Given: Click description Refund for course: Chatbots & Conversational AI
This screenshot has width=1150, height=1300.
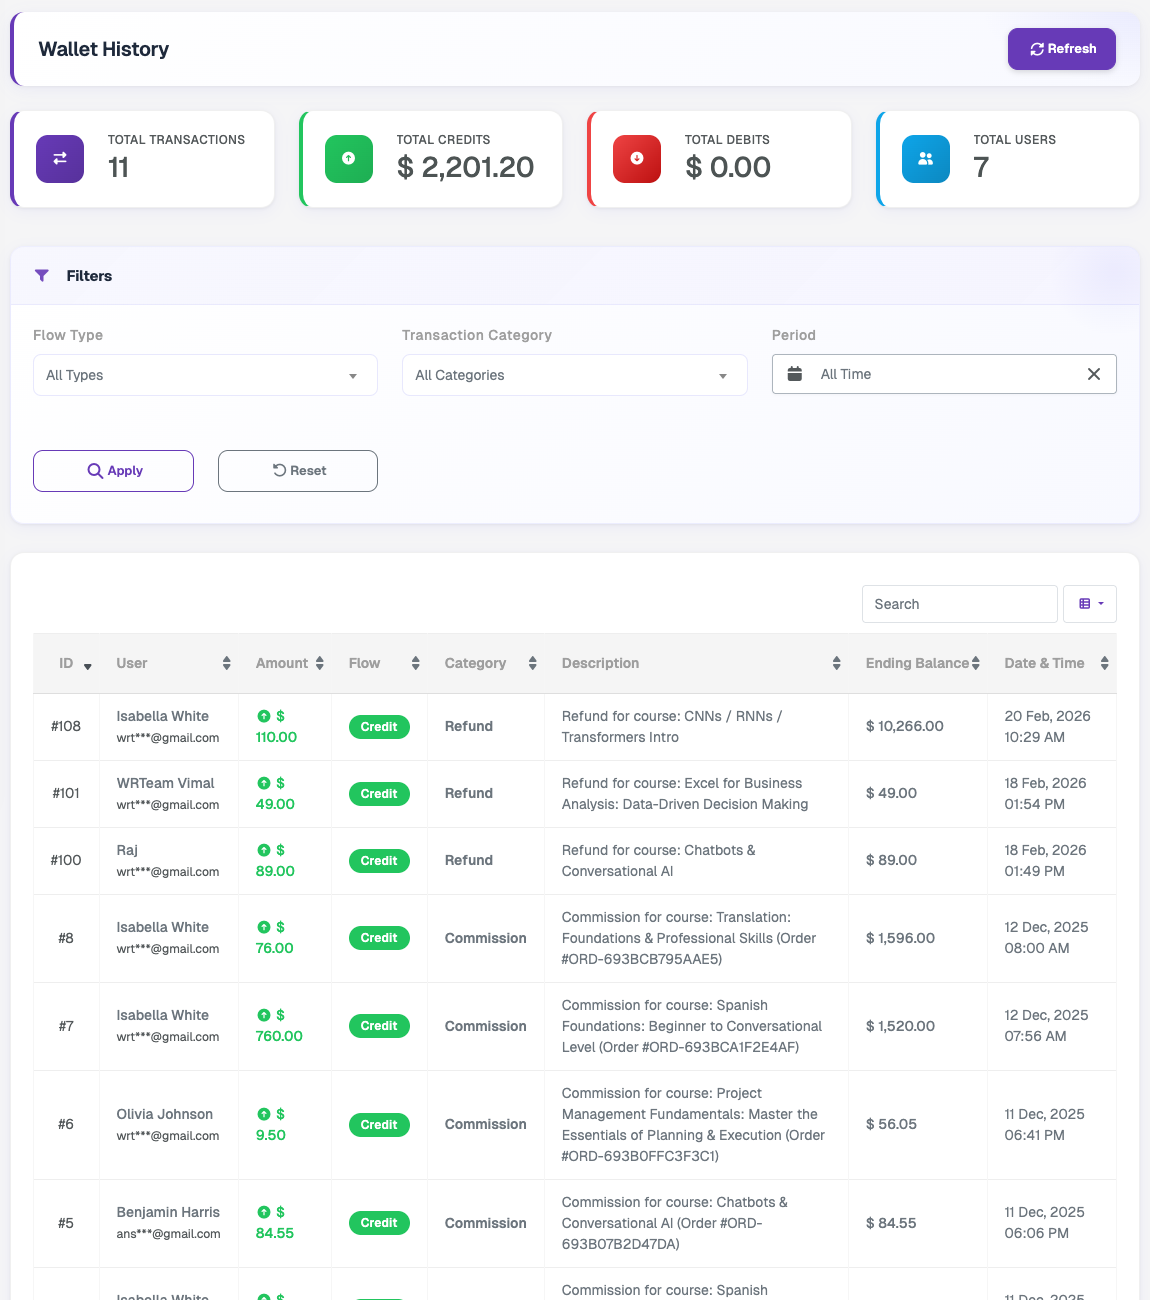Looking at the screenshot, I should (658, 861).
